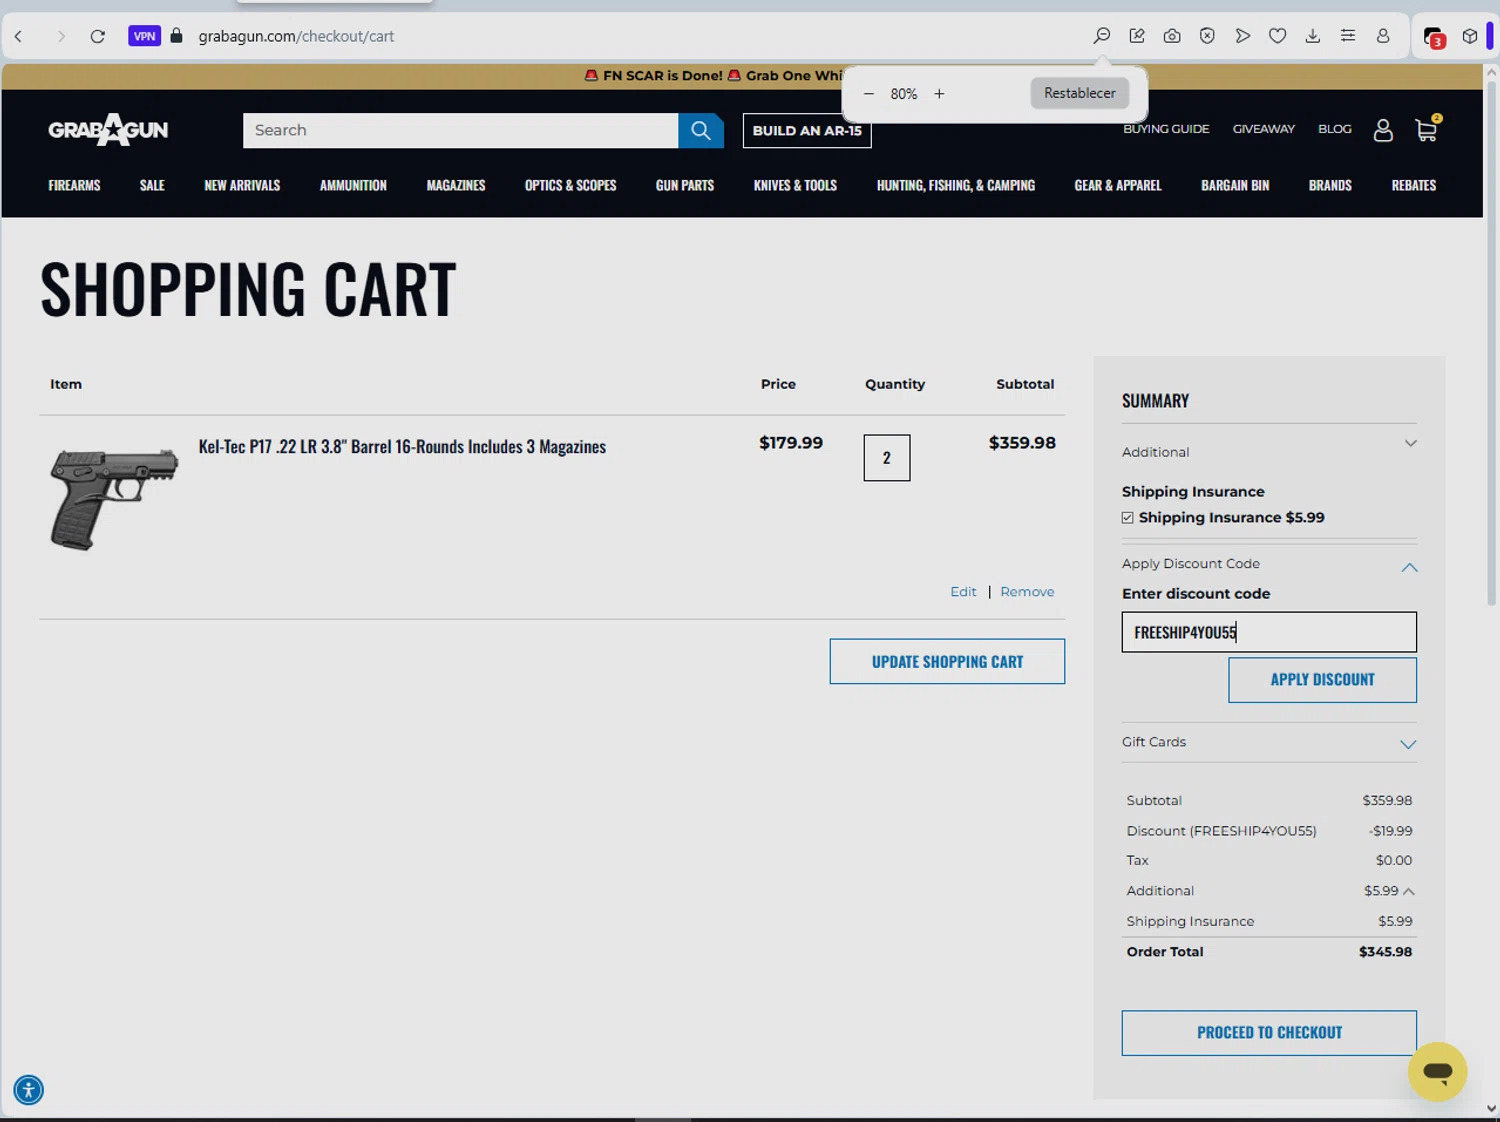Increase zoom with the plus button
Image resolution: width=1500 pixels, height=1122 pixels.
point(939,94)
